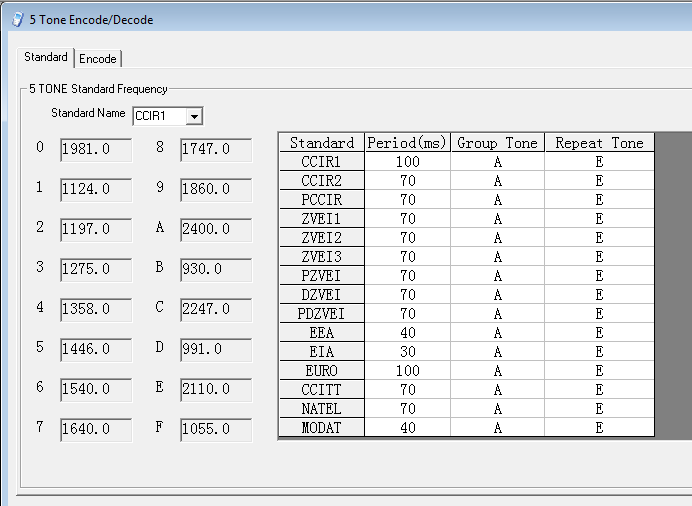Click the tone A frequency field 2400.0
Viewport: 692px width, 506px height.
tap(216, 229)
